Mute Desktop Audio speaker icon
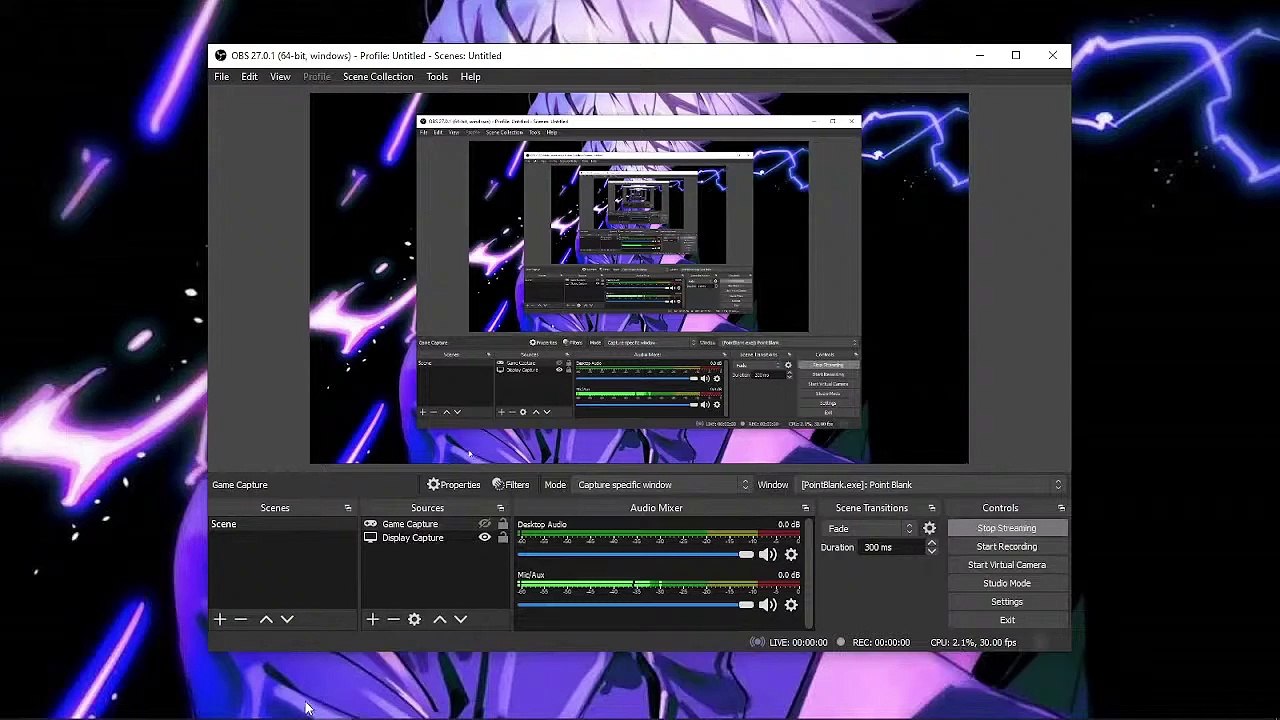The height and width of the screenshot is (720, 1280). point(767,555)
